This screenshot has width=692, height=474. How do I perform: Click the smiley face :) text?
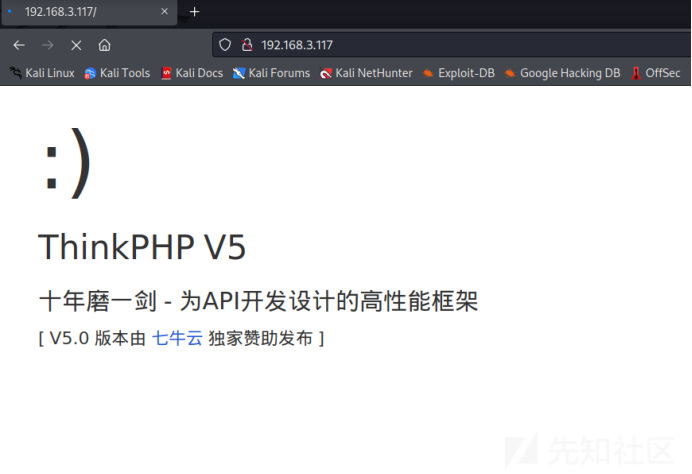pos(68,163)
